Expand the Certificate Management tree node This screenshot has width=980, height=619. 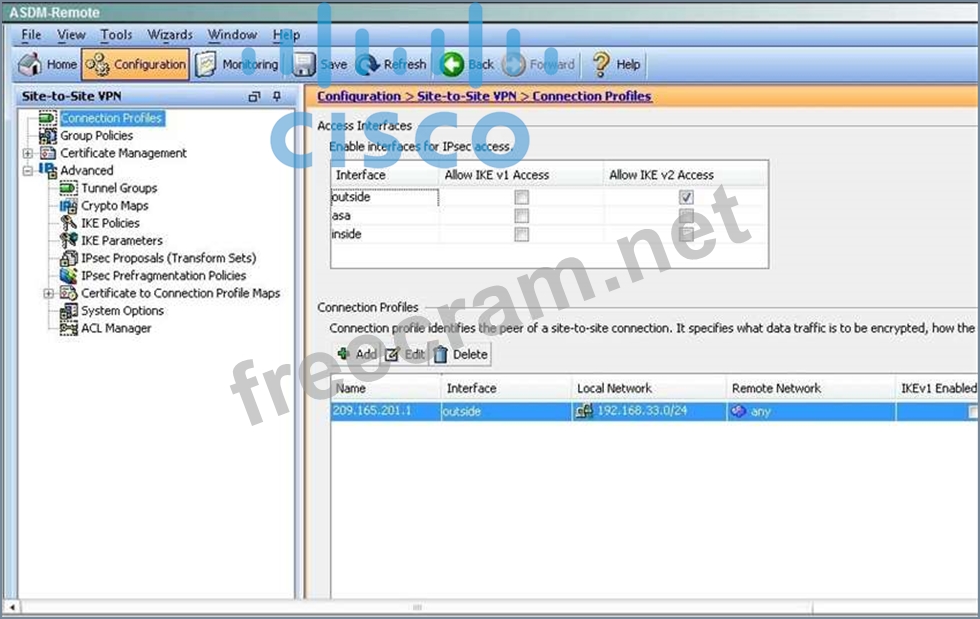[28, 154]
